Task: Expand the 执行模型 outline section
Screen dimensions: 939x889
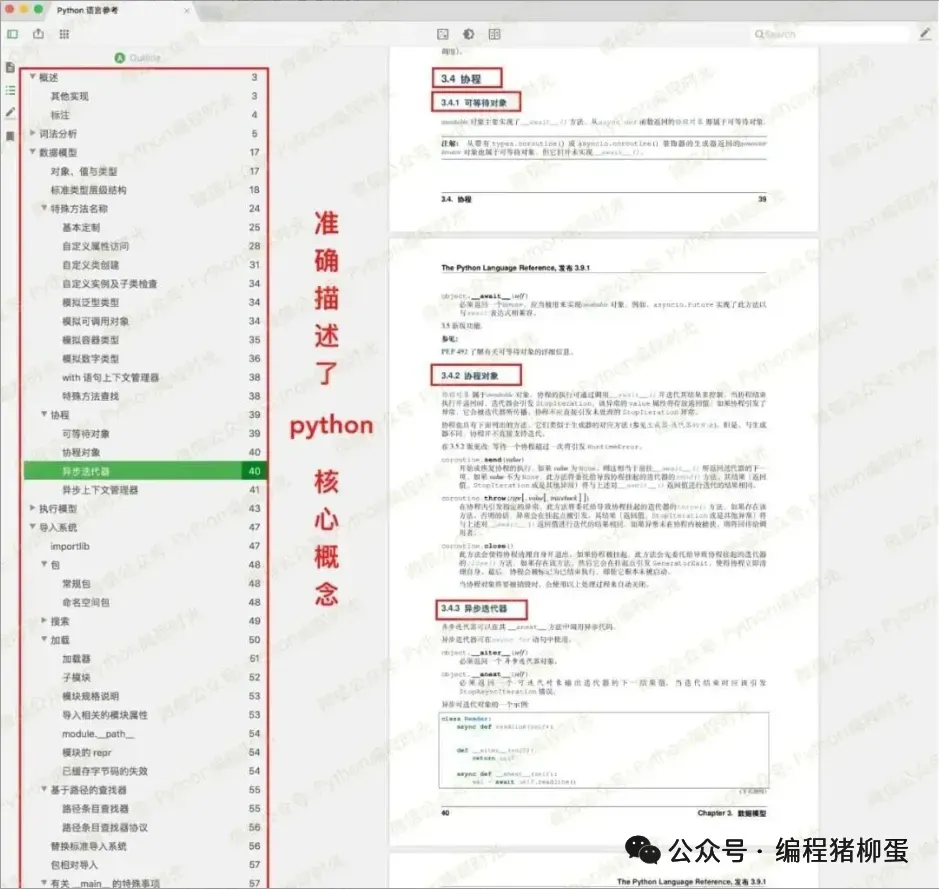Action: coord(32,508)
